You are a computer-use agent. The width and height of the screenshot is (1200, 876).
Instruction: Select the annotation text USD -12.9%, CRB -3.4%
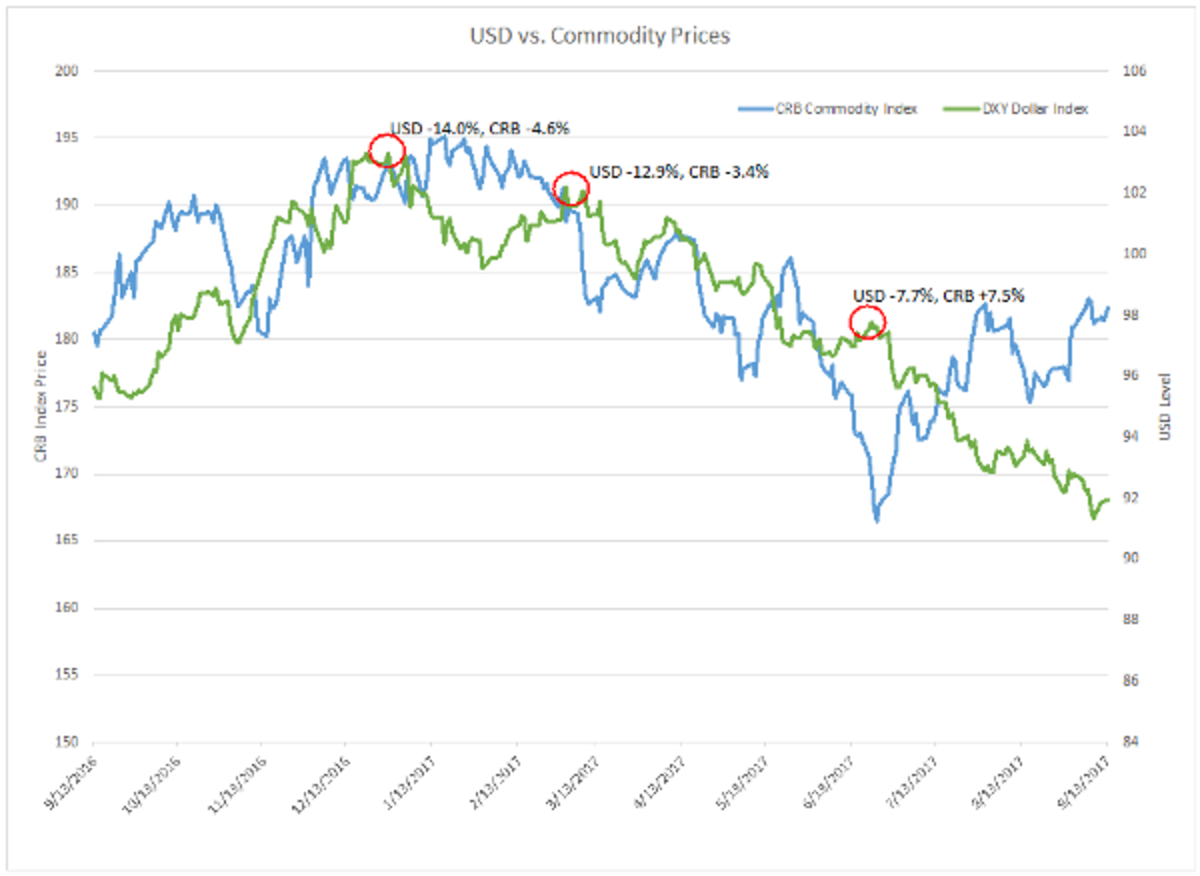(679, 172)
